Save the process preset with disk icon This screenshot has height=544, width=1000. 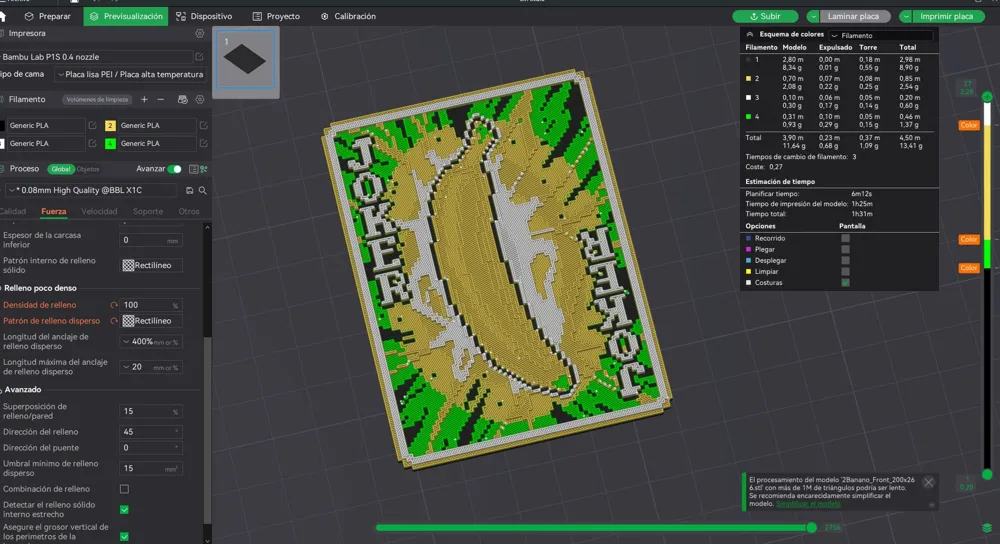[189, 190]
